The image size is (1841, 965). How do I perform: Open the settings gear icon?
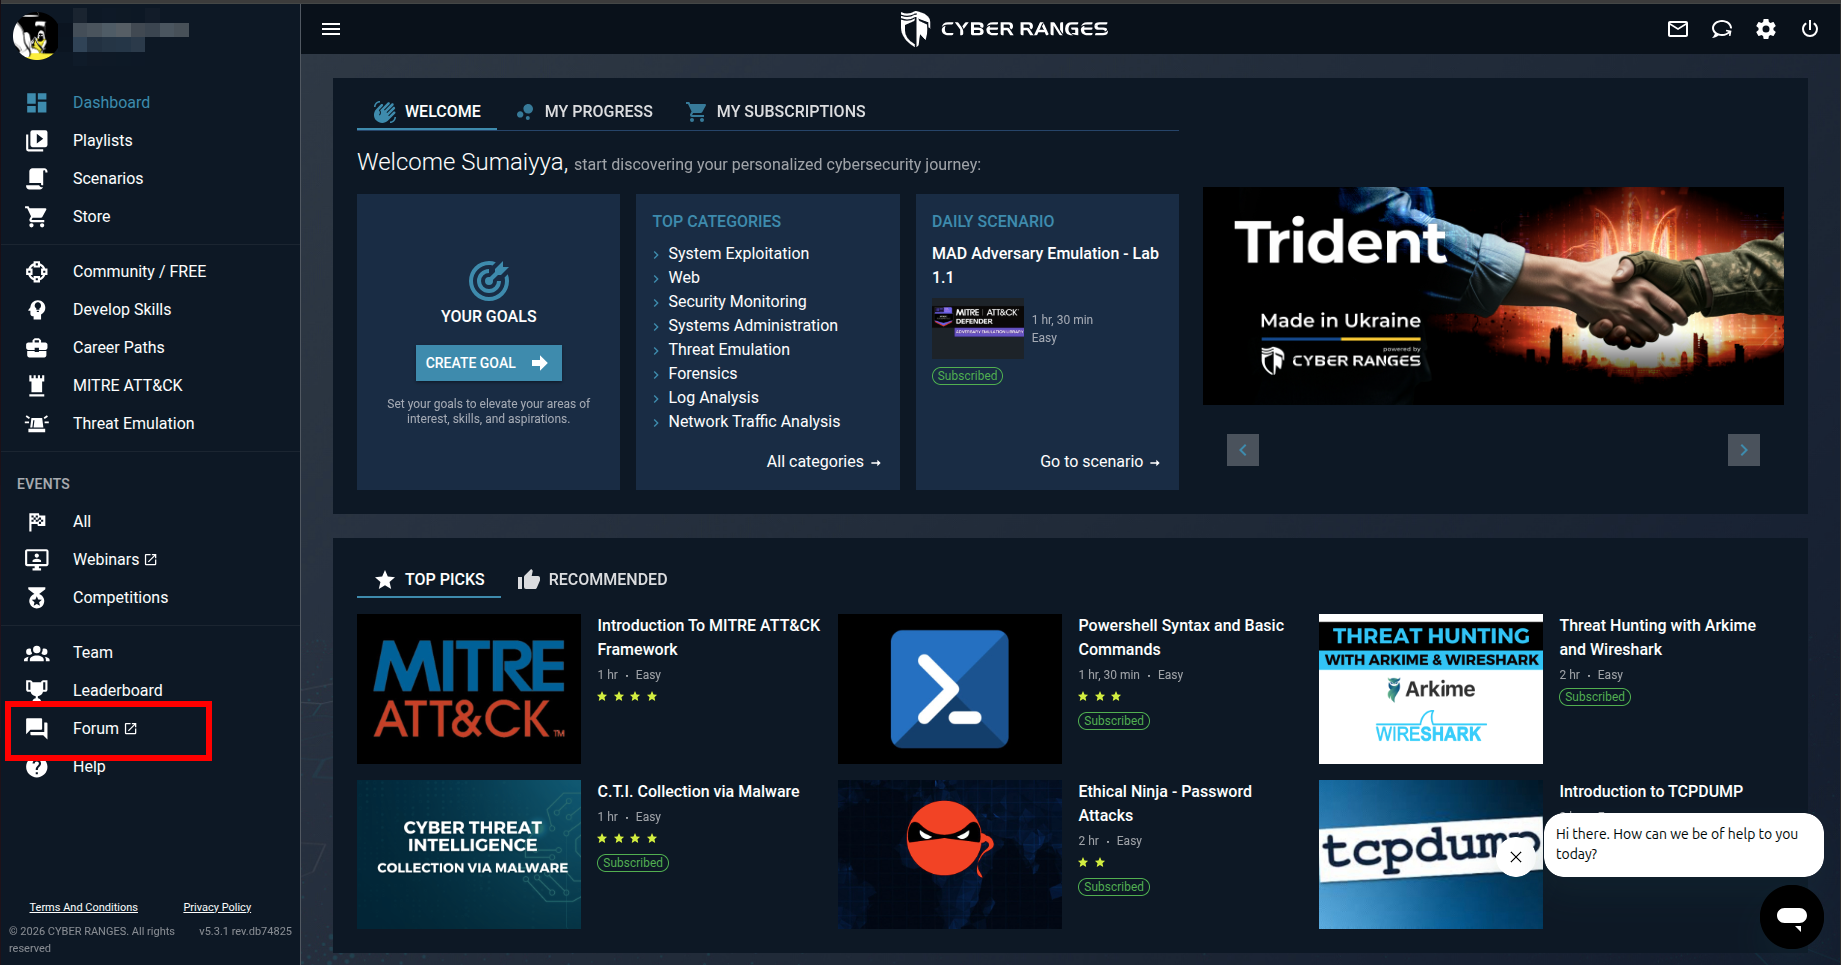(x=1766, y=29)
